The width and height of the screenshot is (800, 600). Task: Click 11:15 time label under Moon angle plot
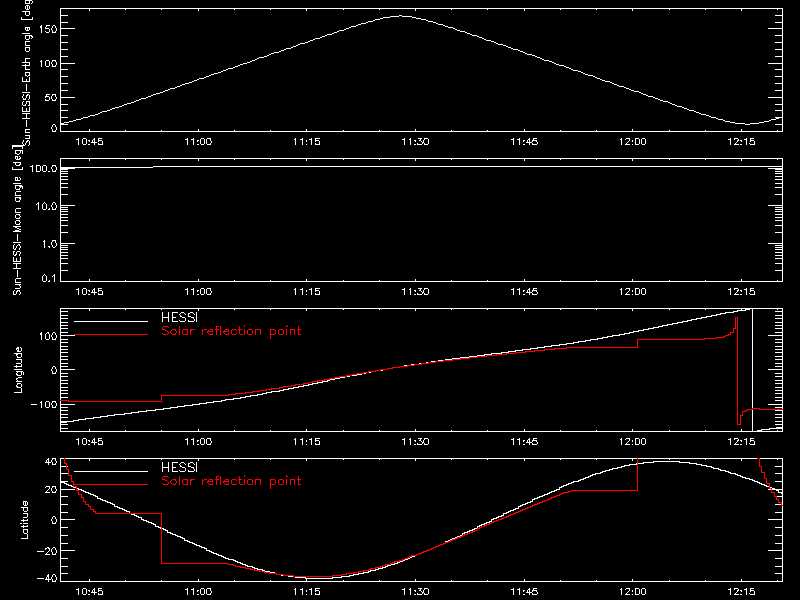click(x=307, y=292)
